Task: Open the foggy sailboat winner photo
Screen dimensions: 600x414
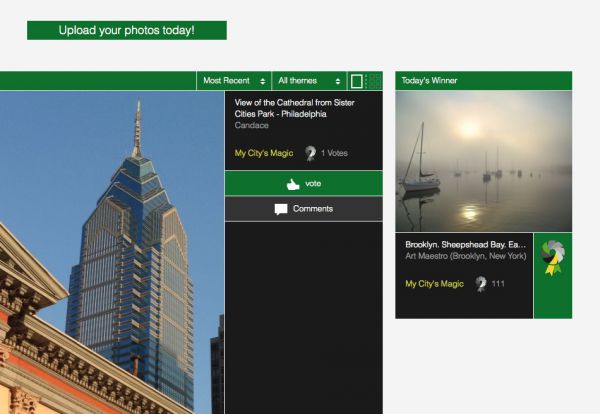Action: pyautogui.click(x=483, y=161)
